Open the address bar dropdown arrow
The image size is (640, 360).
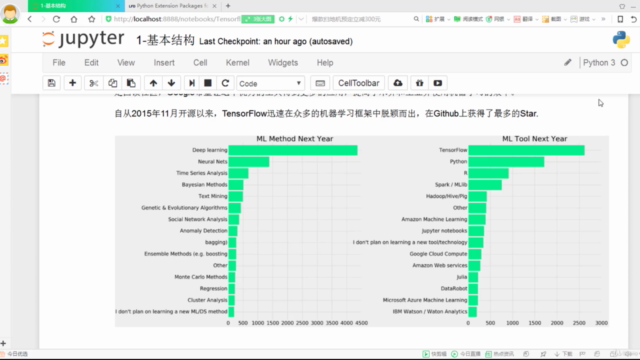pyautogui.click(x=301, y=19)
